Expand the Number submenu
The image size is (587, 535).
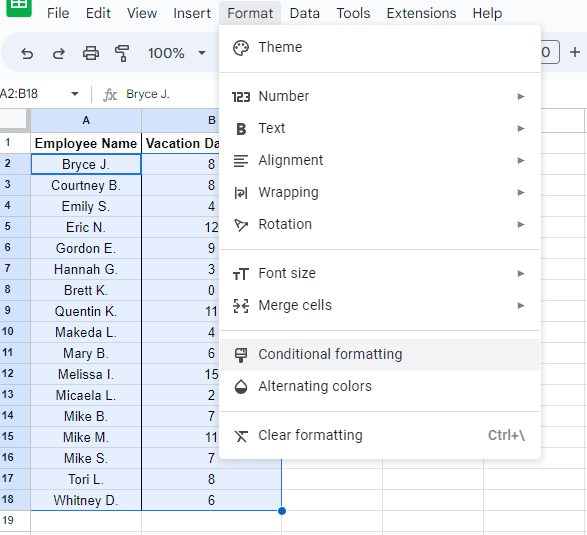(x=380, y=97)
